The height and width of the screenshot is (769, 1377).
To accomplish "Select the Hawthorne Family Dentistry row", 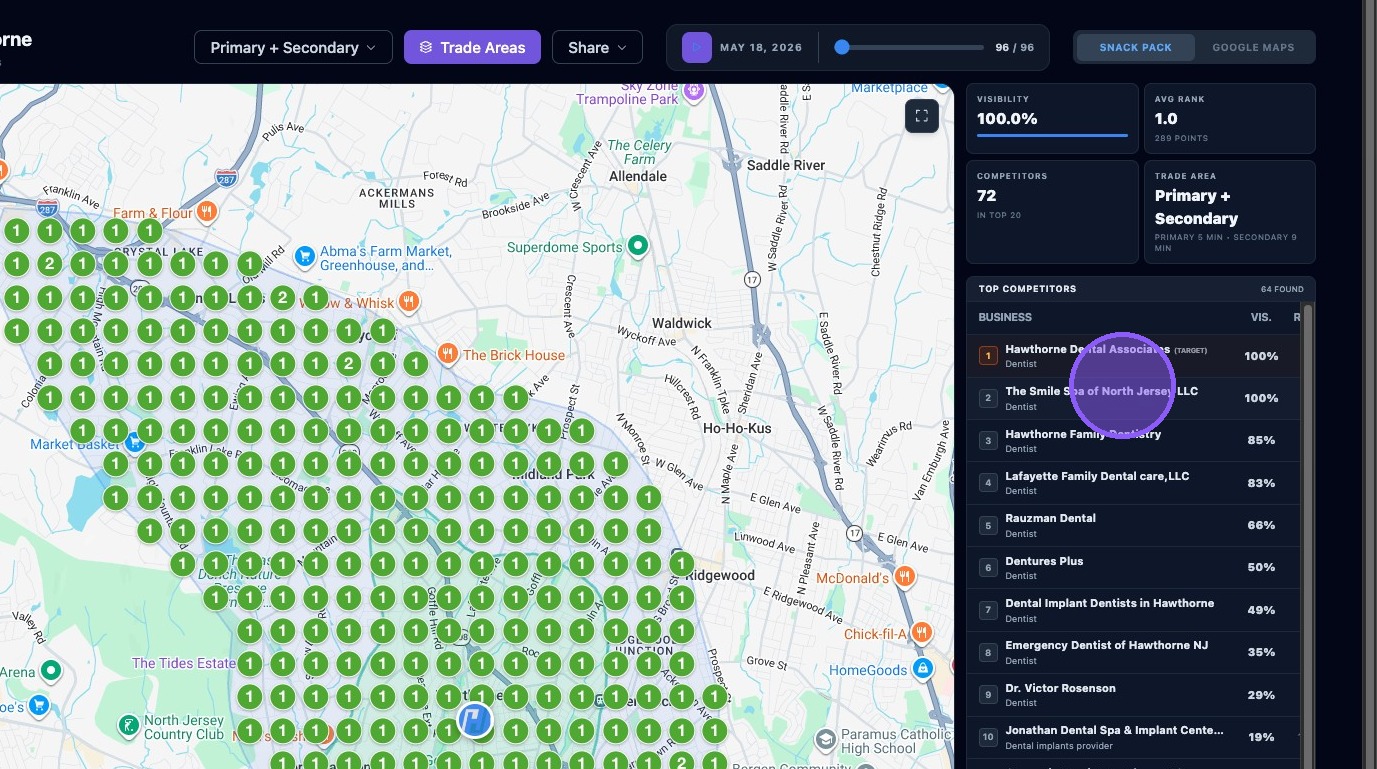I will point(1134,441).
